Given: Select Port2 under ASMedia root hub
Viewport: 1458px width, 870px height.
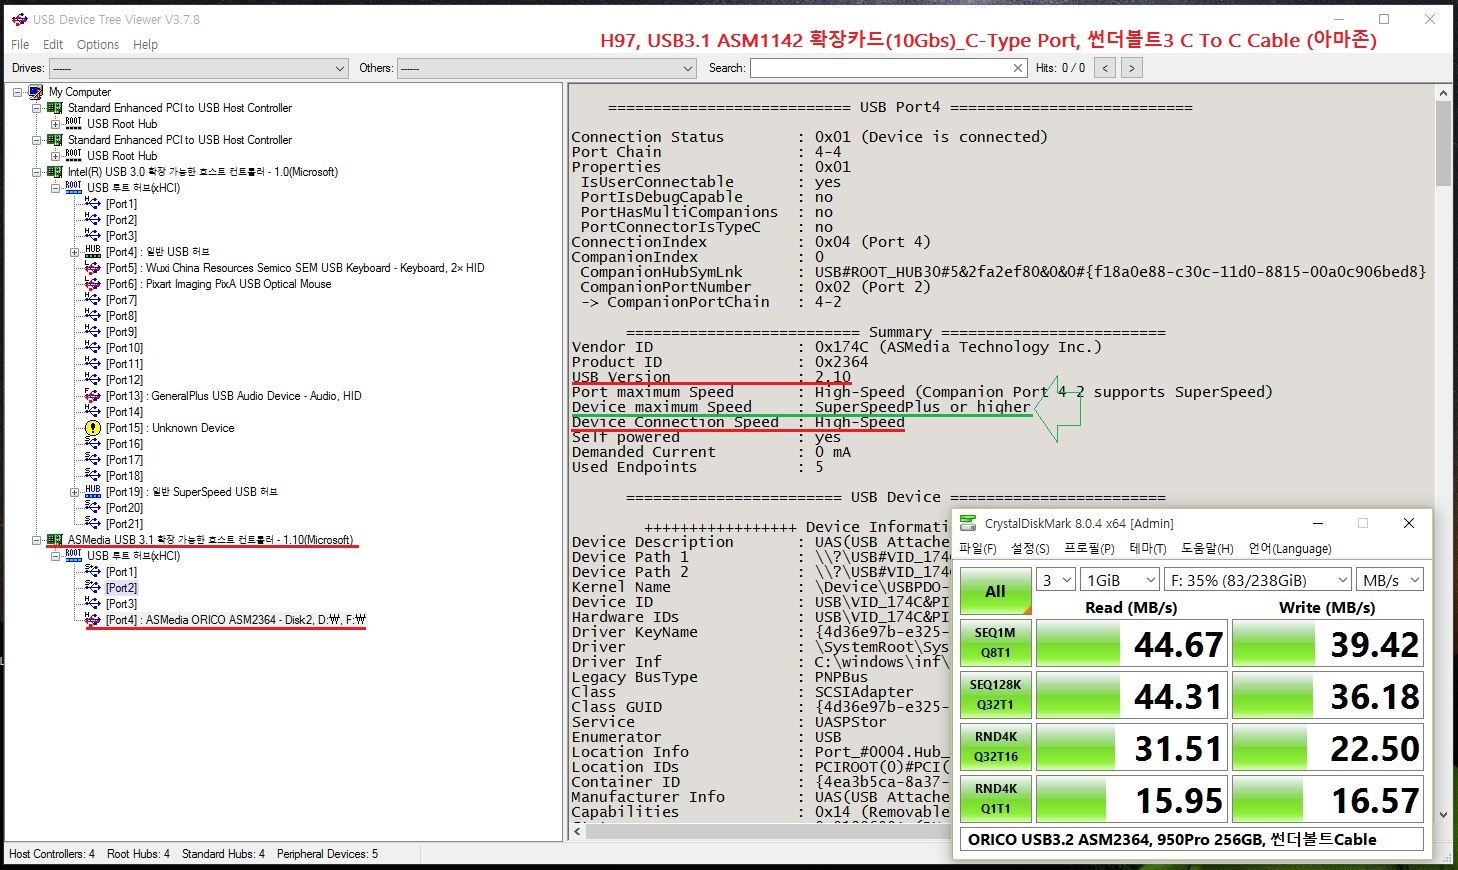Looking at the screenshot, I should tap(122, 588).
